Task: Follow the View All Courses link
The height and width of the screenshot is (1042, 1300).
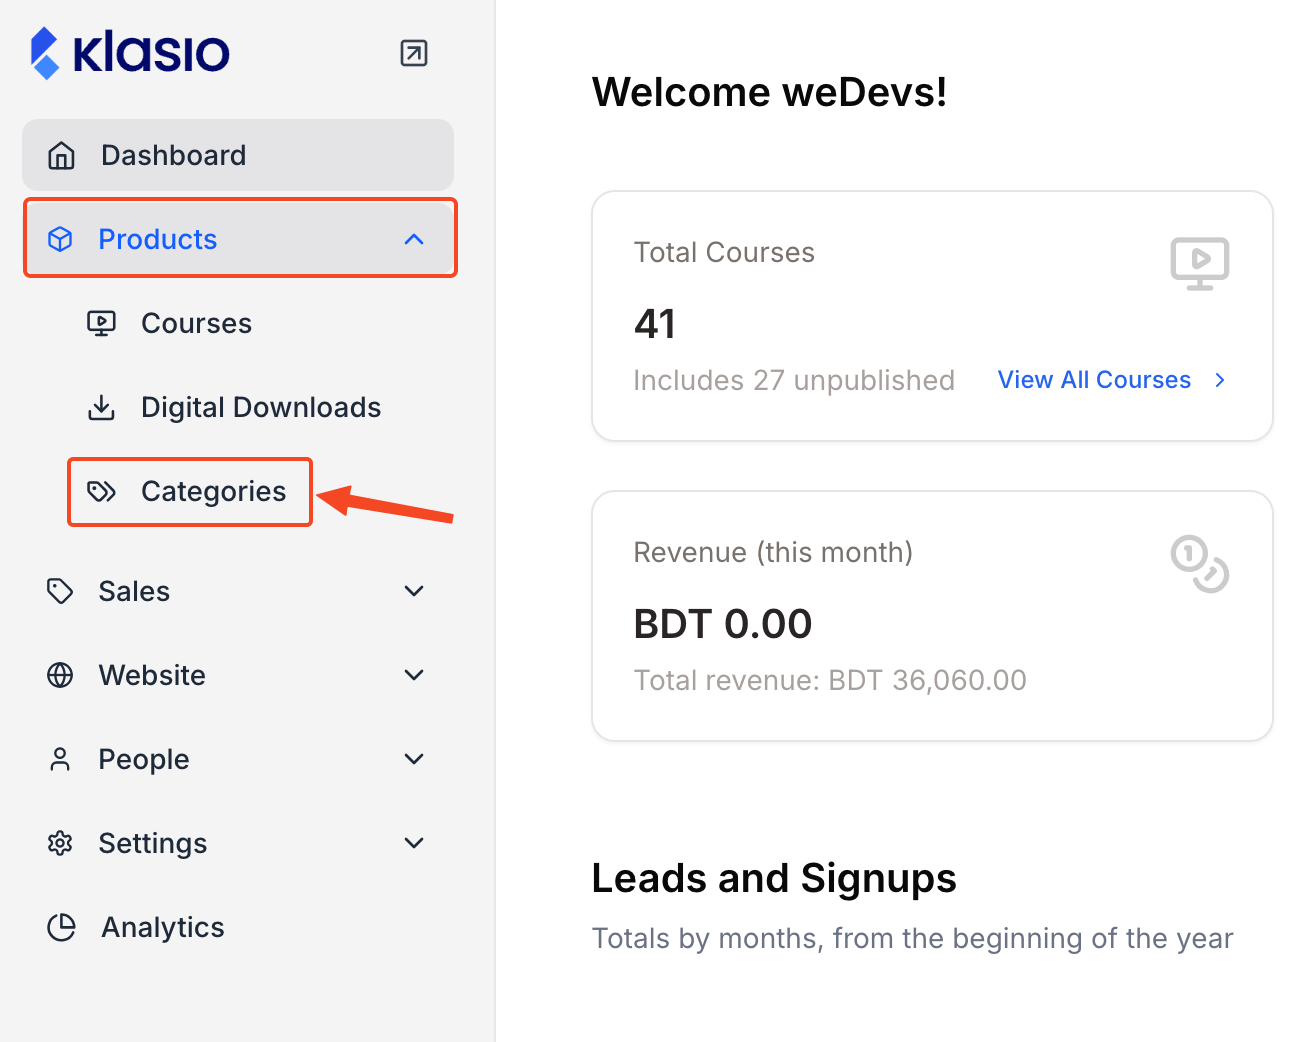Action: click(1094, 380)
